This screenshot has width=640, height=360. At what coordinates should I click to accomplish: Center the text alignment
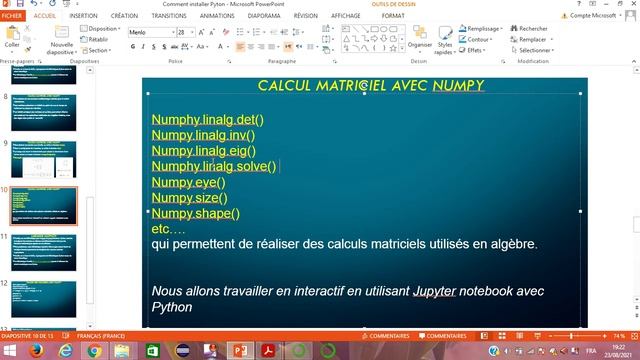[x=251, y=47]
